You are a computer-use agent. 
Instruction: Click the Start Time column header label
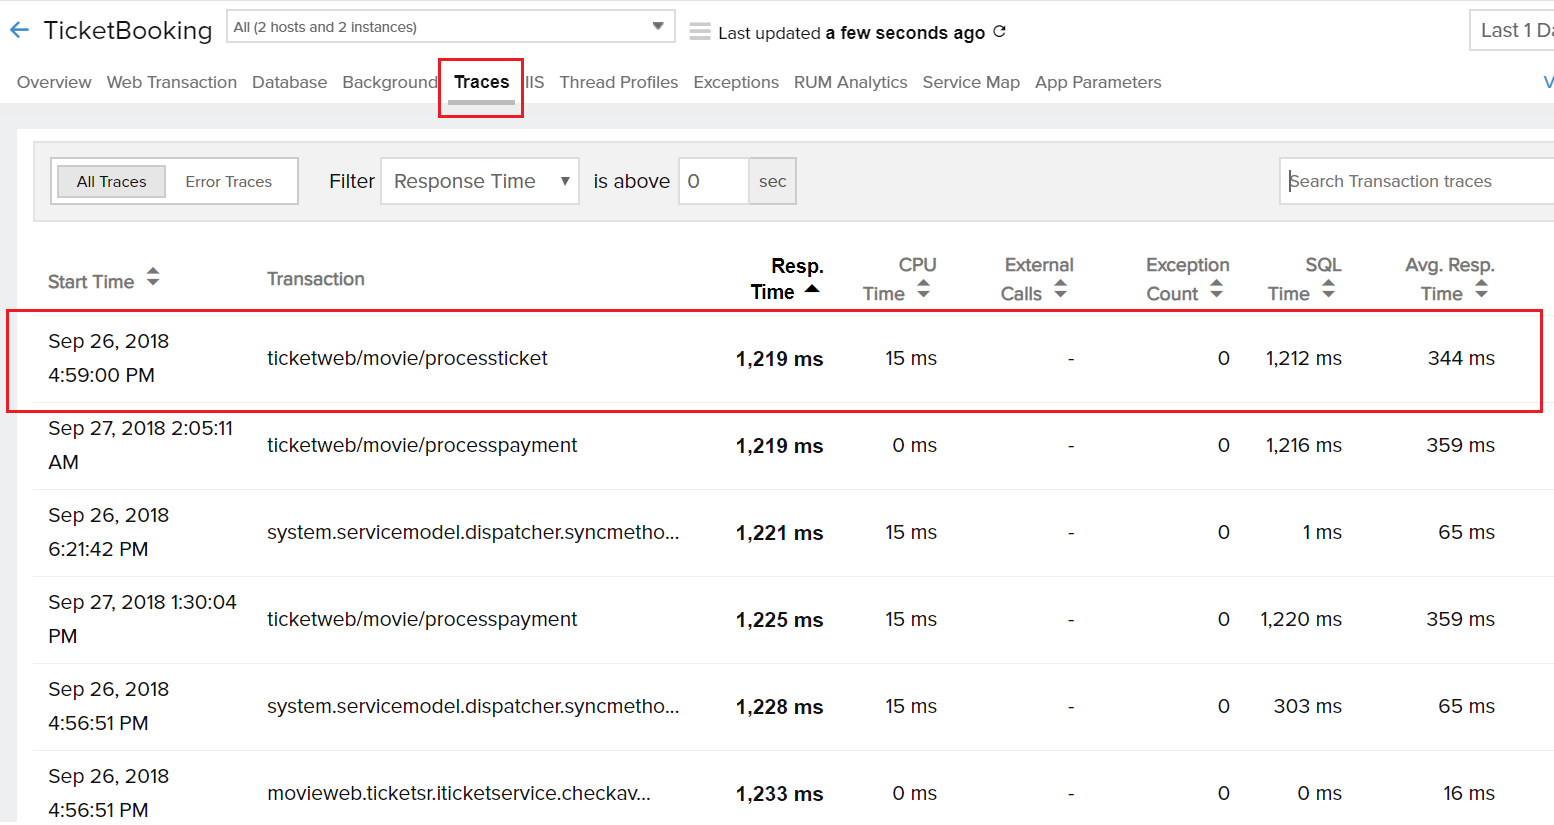[x=91, y=282]
